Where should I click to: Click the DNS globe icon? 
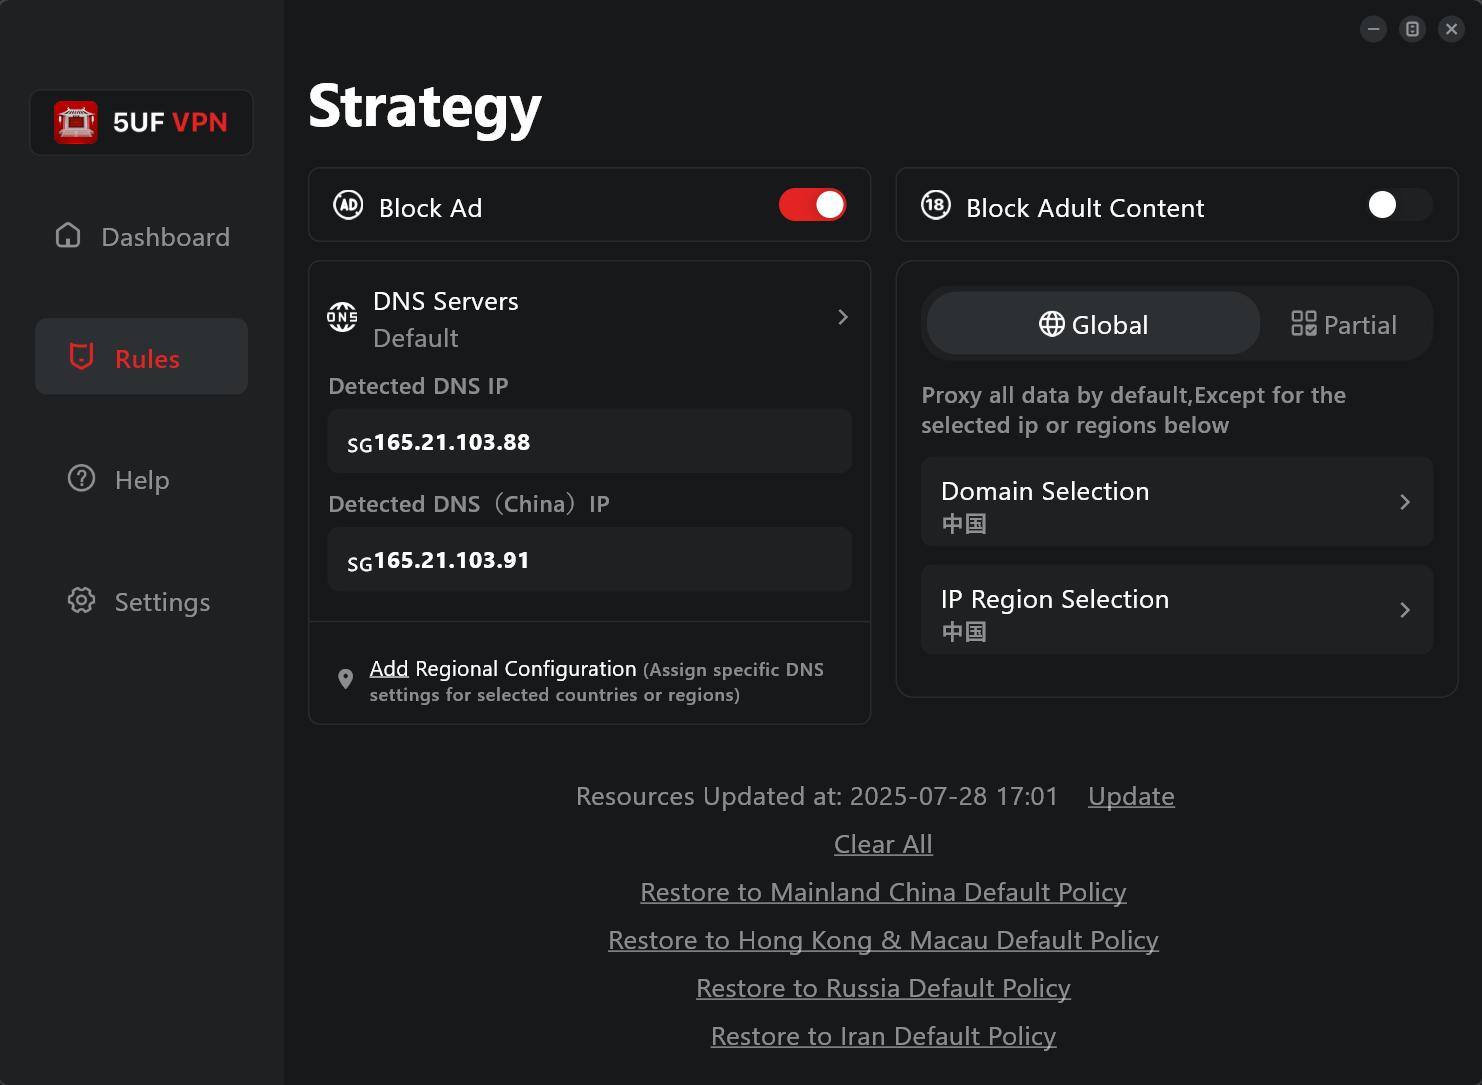[x=342, y=318]
